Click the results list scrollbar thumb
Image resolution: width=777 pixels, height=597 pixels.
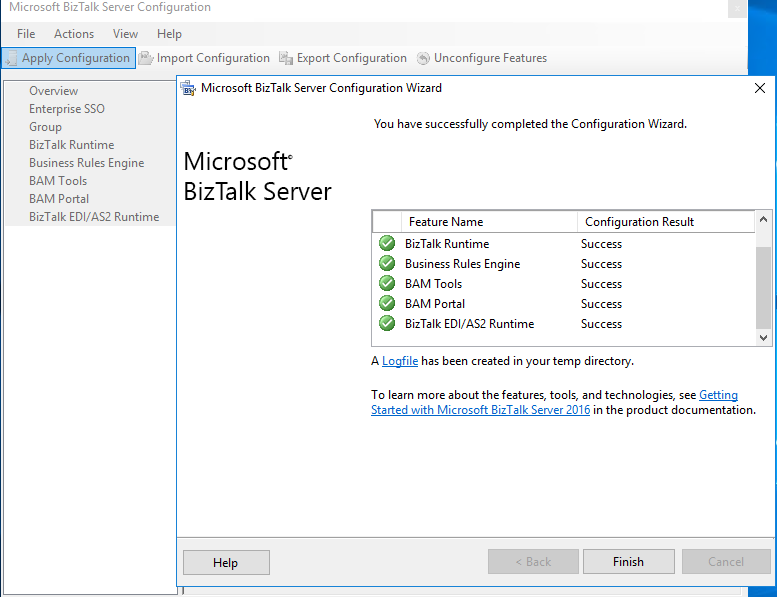click(x=764, y=287)
